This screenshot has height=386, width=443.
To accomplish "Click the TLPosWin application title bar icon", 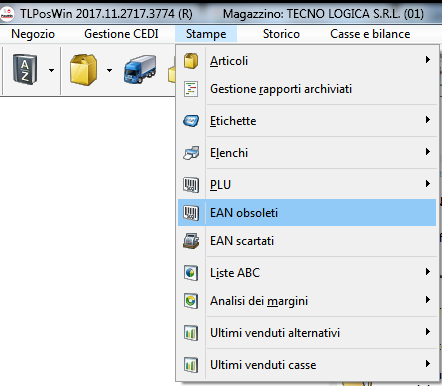I will (x=7, y=13).
